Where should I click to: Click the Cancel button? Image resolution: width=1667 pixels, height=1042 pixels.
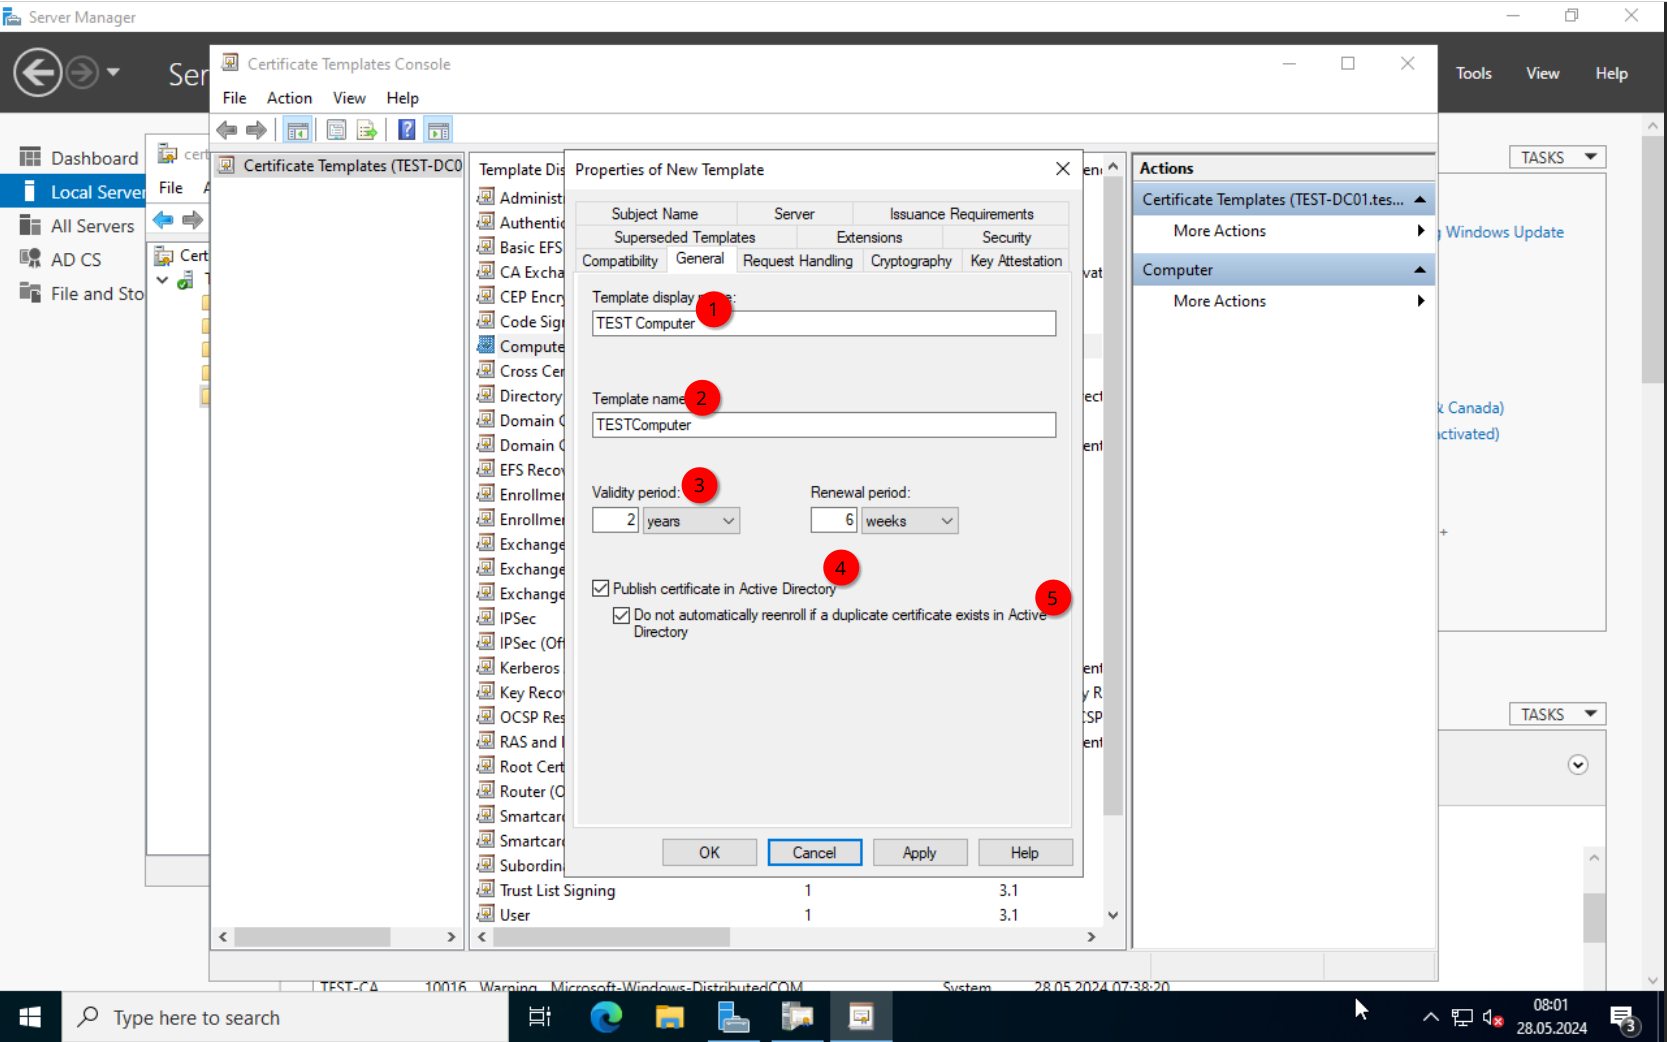[814, 852]
